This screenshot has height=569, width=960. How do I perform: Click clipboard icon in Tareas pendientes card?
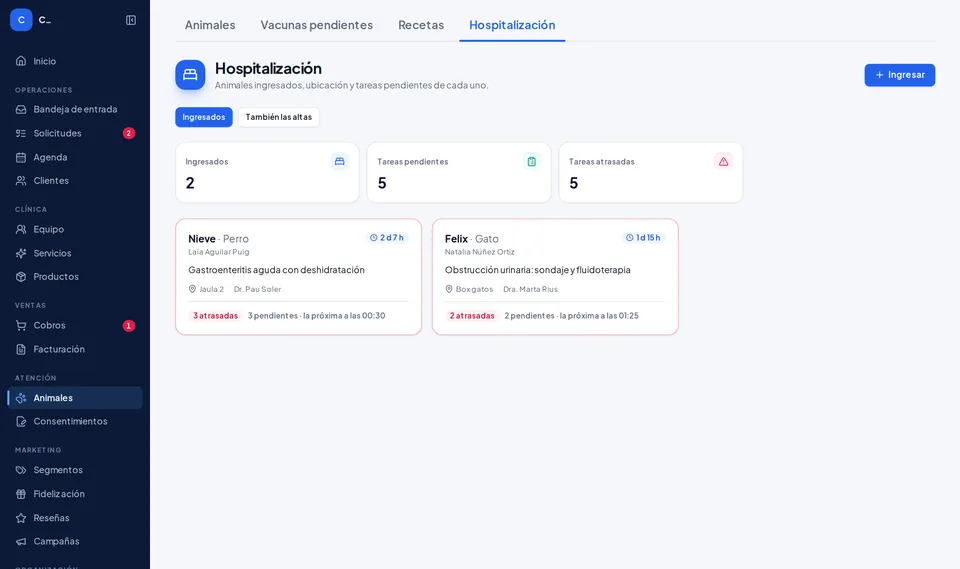(531, 161)
